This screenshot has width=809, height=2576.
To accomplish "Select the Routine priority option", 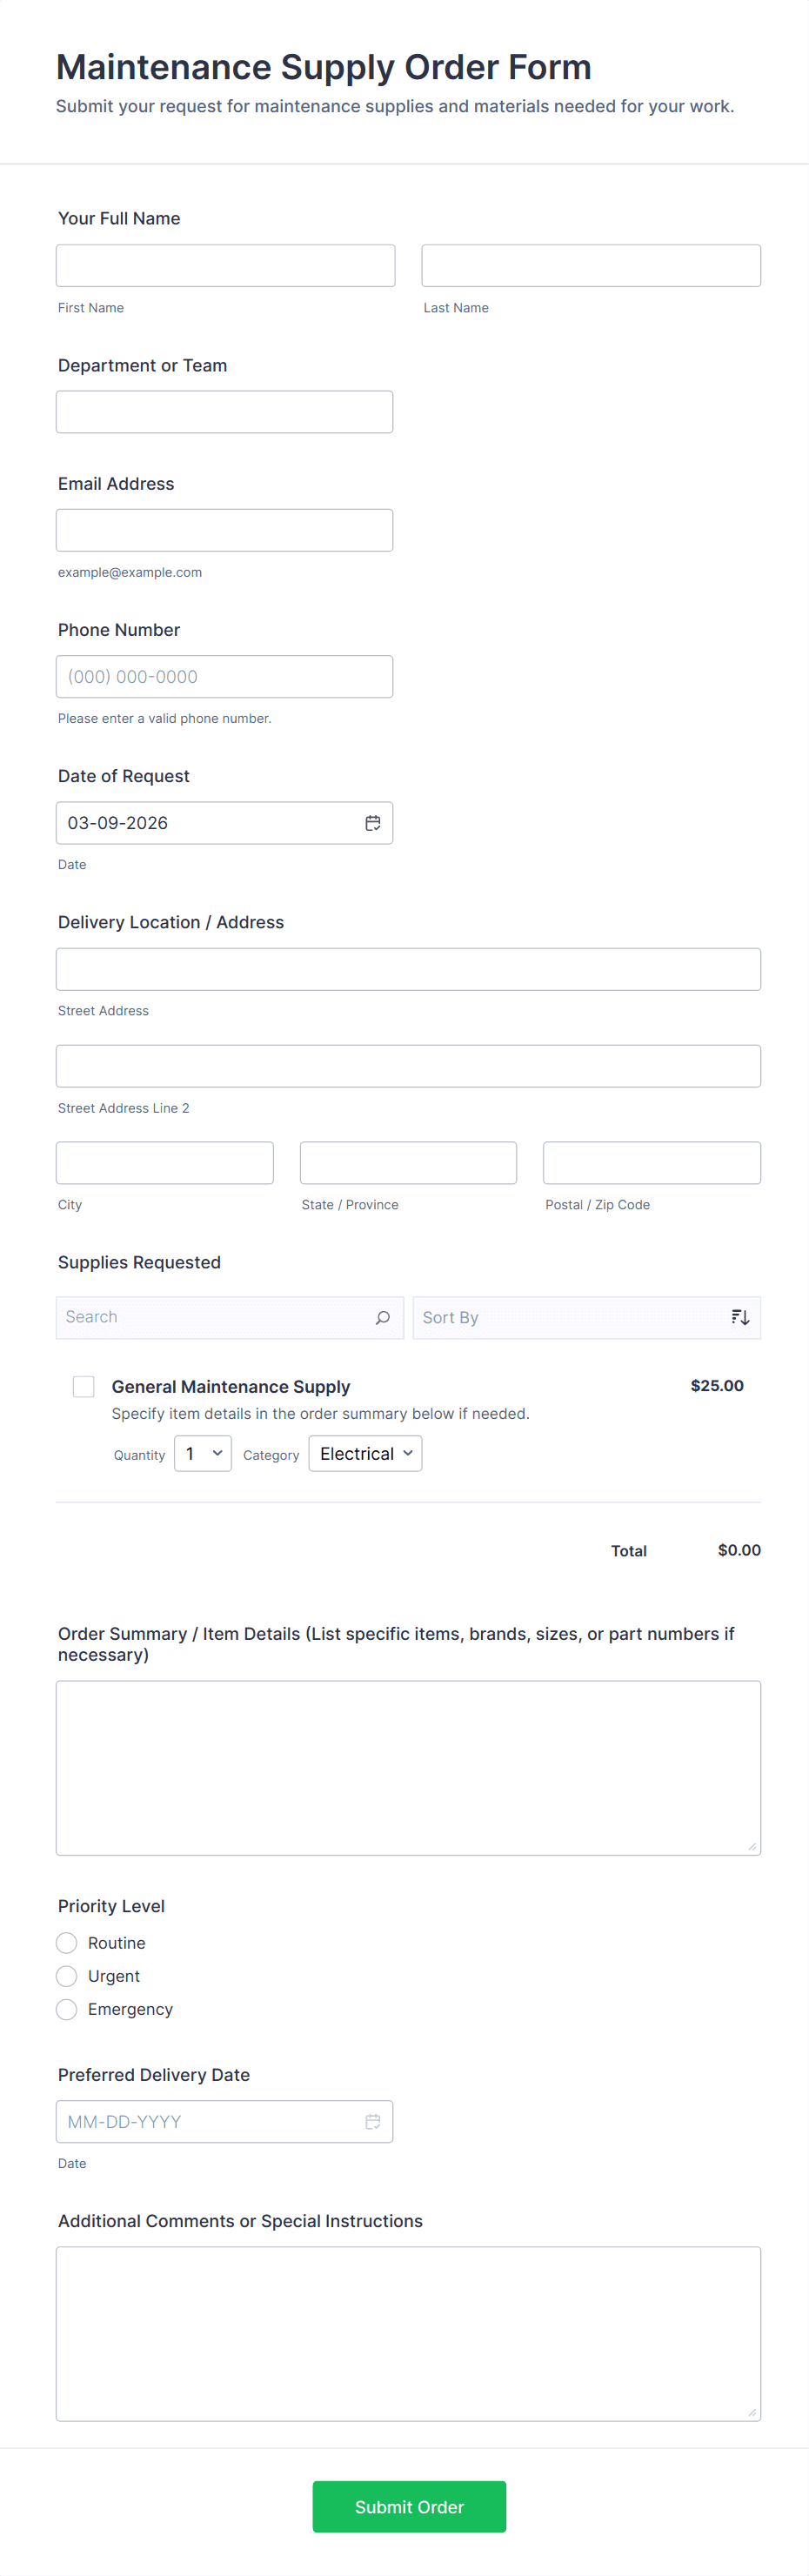I will coord(67,1942).
